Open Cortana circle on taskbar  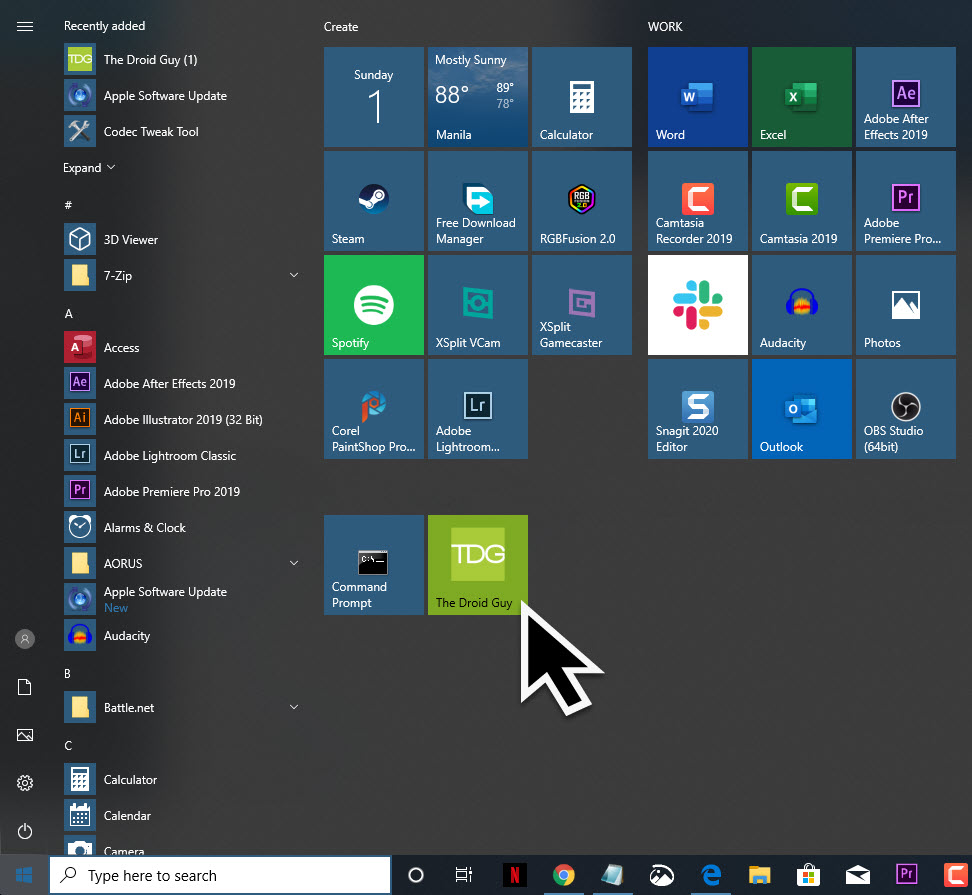[x=416, y=875]
